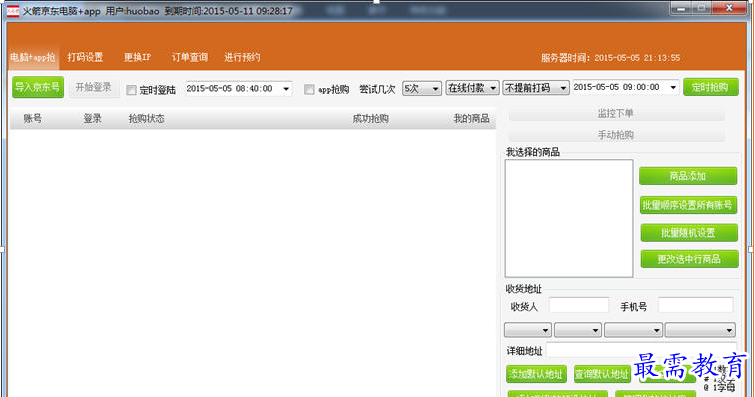
Task: Click the 定时抢购 button
Action: pos(710,87)
